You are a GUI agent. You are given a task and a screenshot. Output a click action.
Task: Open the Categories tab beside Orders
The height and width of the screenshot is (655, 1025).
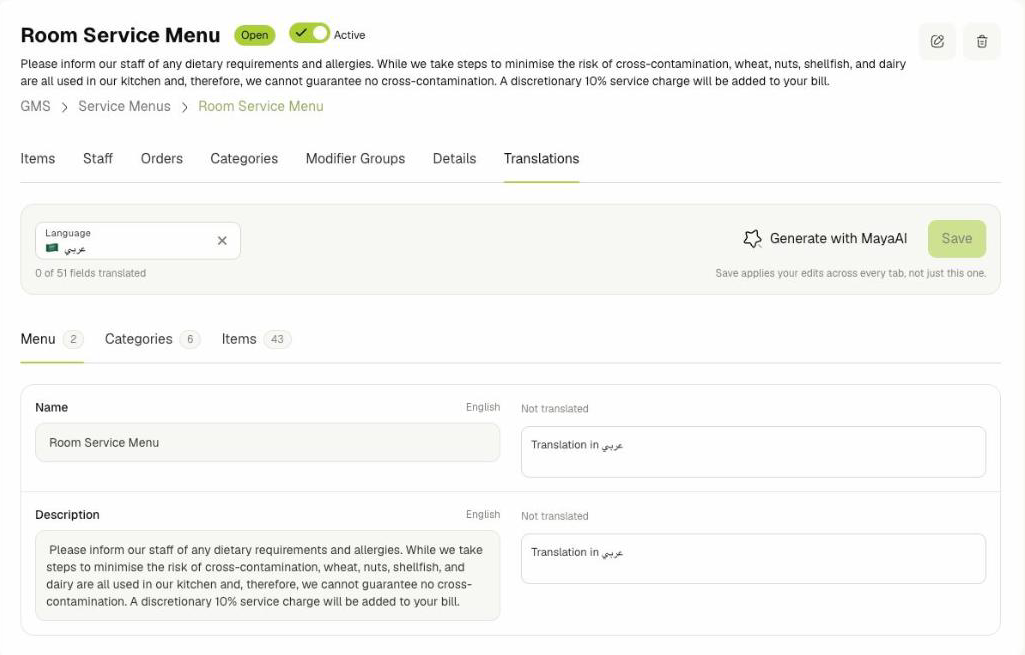244,158
